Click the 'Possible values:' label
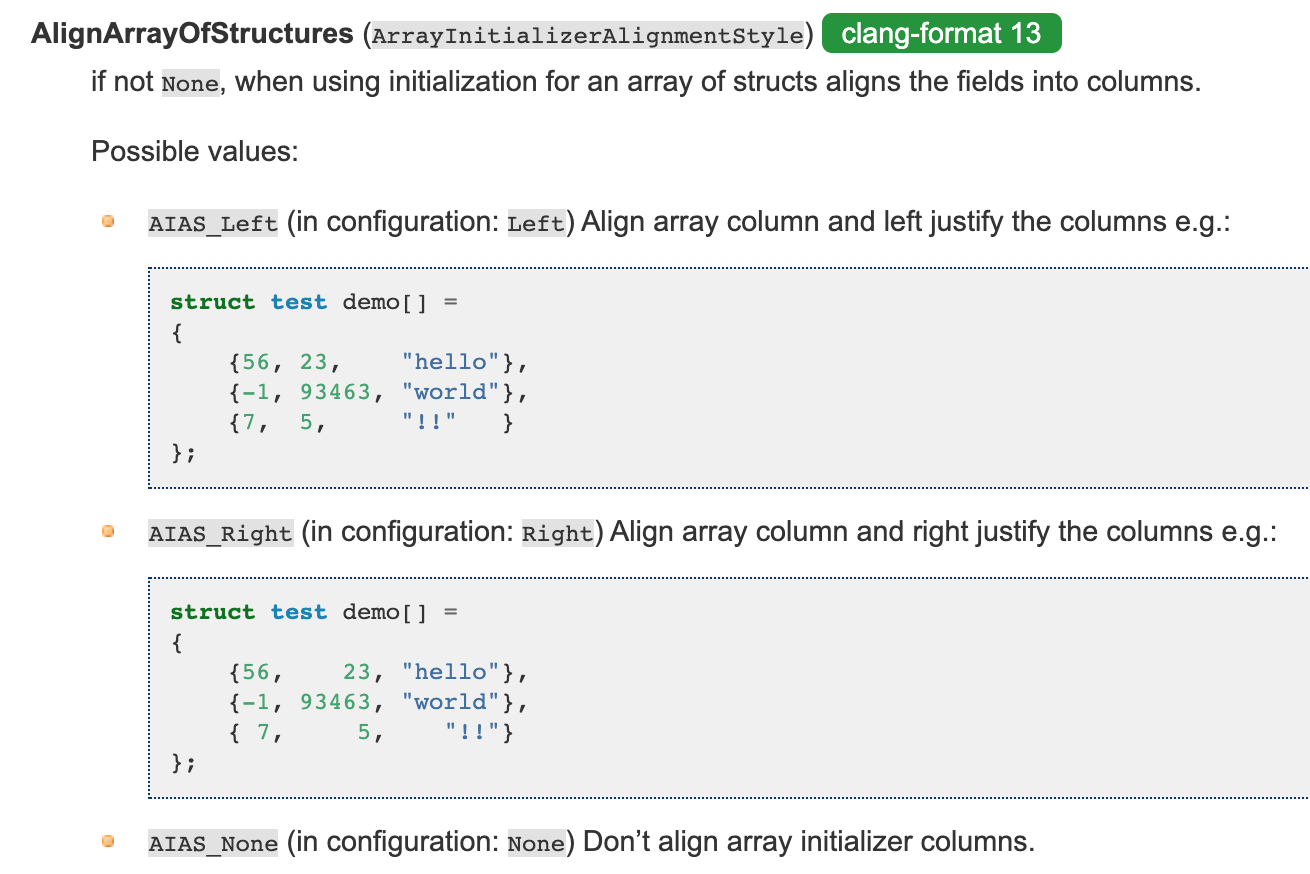Image resolution: width=1310 pixels, height=874 pixels. point(195,152)
